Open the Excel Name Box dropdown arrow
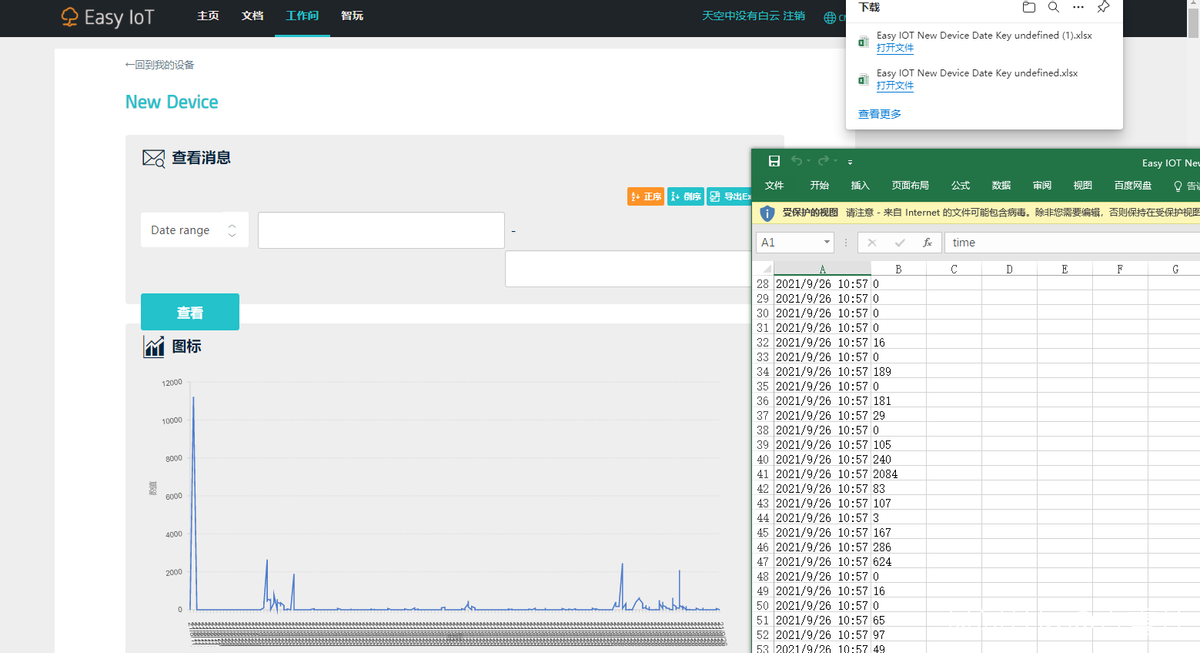The height and width of the screenshot is (653, 1200). (x=827, y=243)
